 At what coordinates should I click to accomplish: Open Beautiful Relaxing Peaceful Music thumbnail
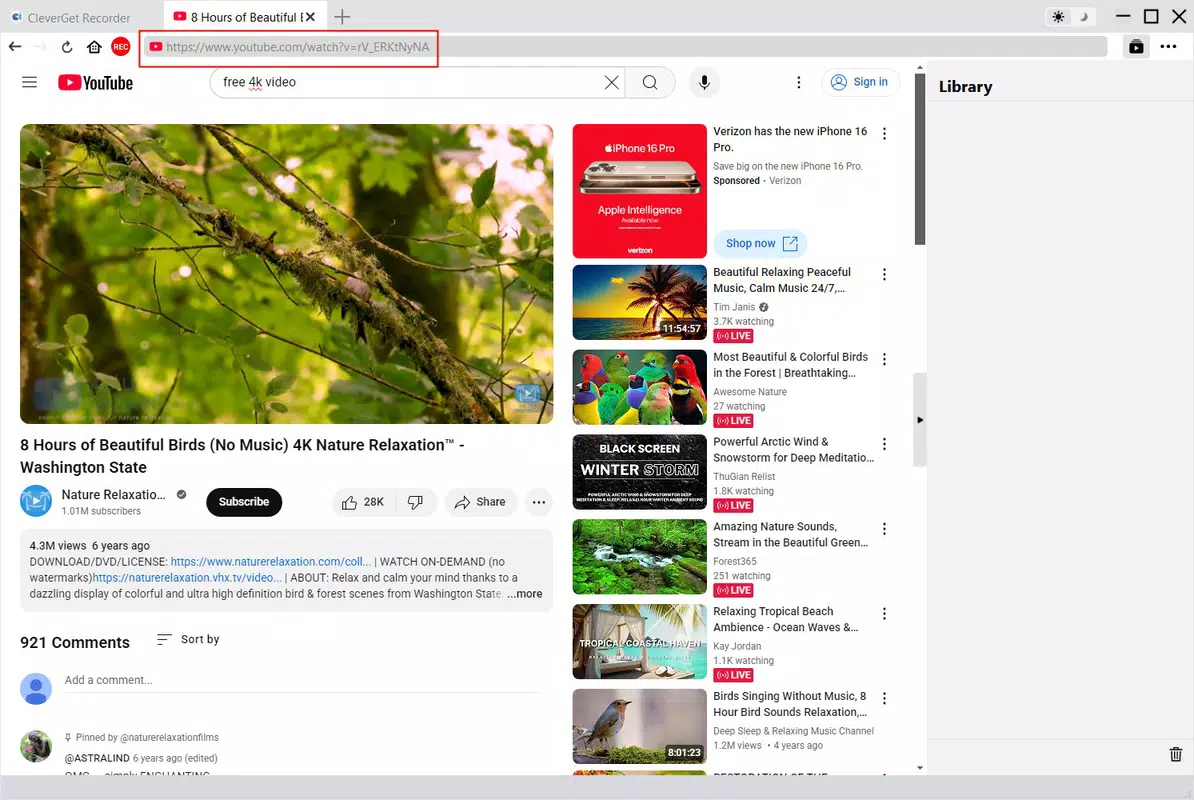640,302
